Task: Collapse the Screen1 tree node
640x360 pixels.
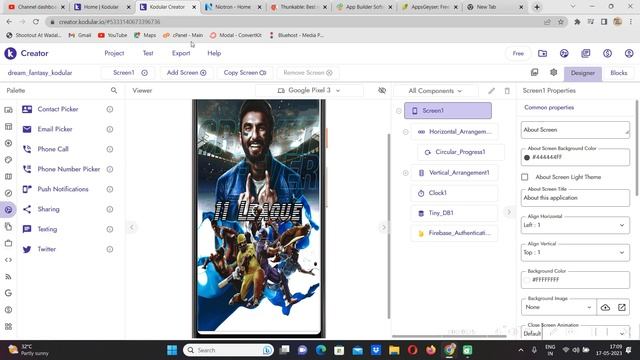Action: pos(399,111)
